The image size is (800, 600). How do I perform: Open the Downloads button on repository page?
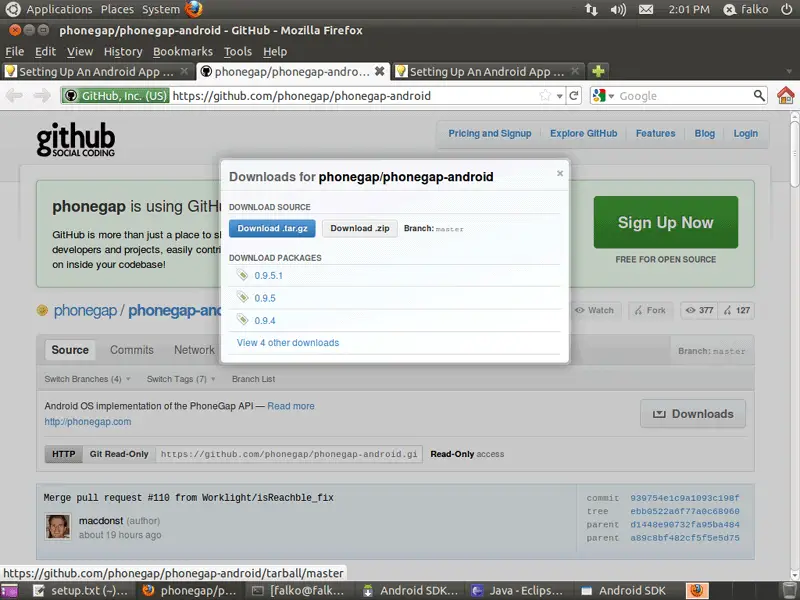point(693,414)
